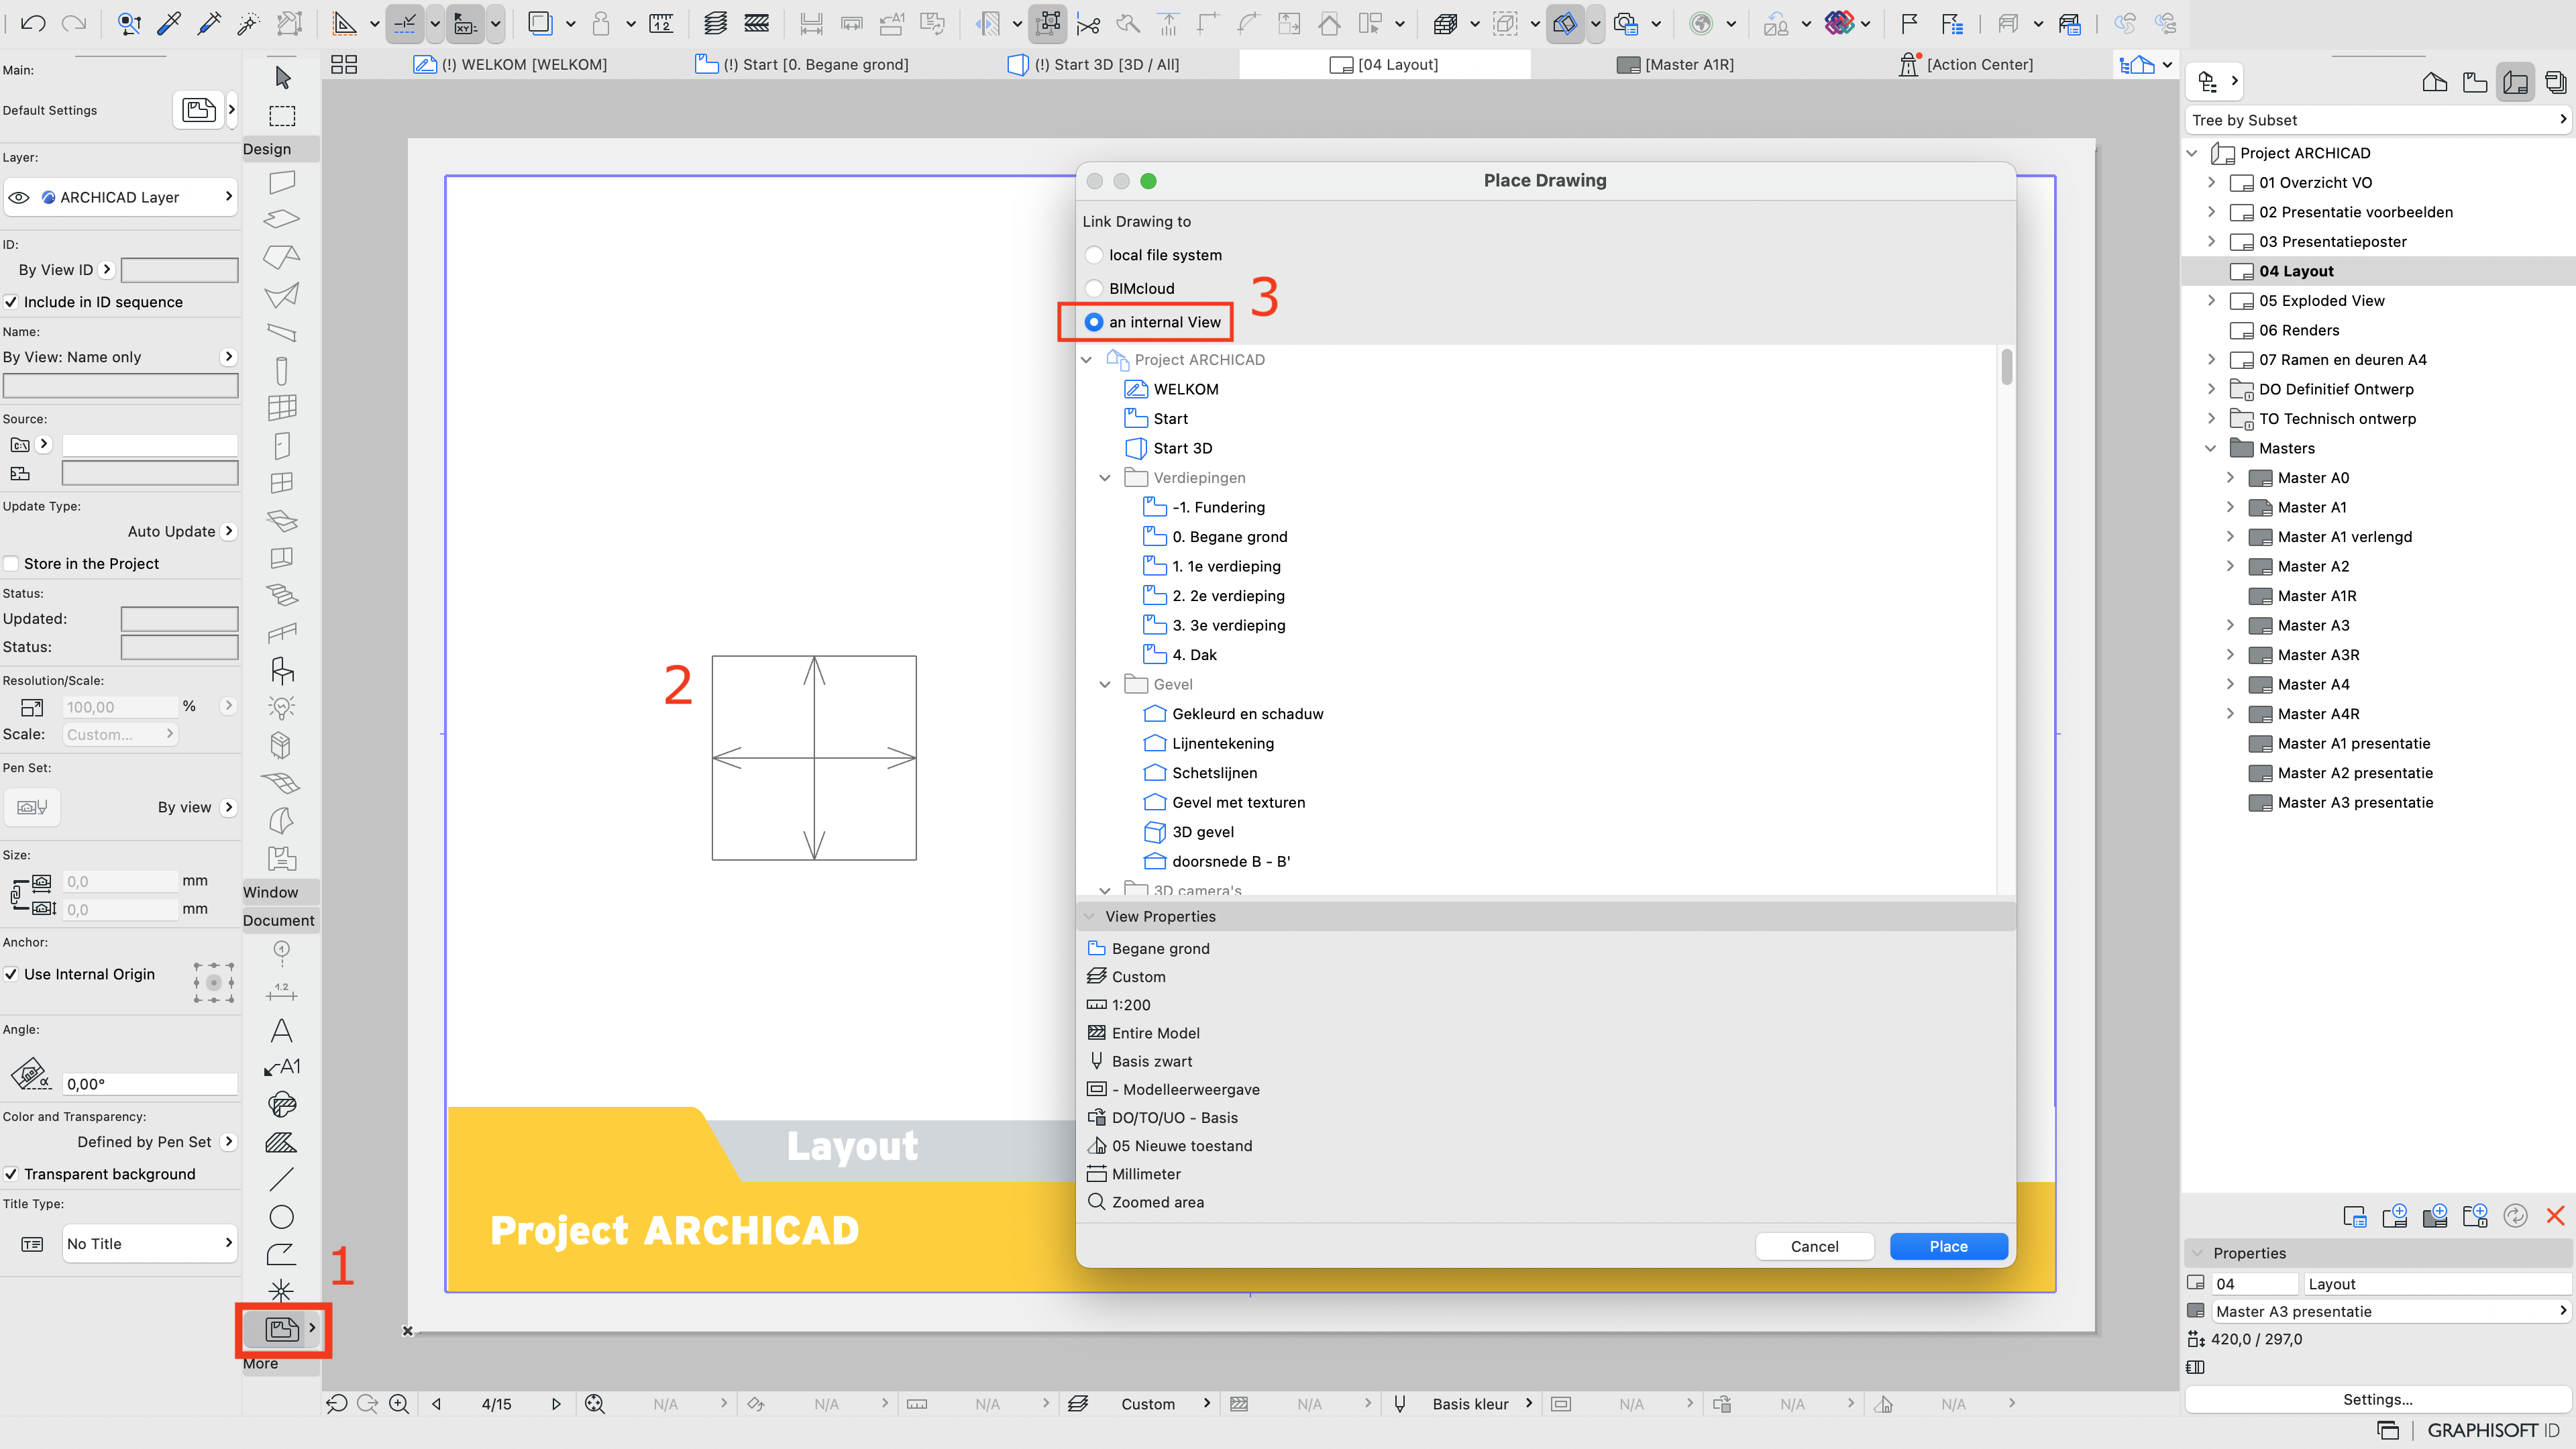
Task: Open the Layout Book navigator icon
Action: click(x=2515, y=82)
